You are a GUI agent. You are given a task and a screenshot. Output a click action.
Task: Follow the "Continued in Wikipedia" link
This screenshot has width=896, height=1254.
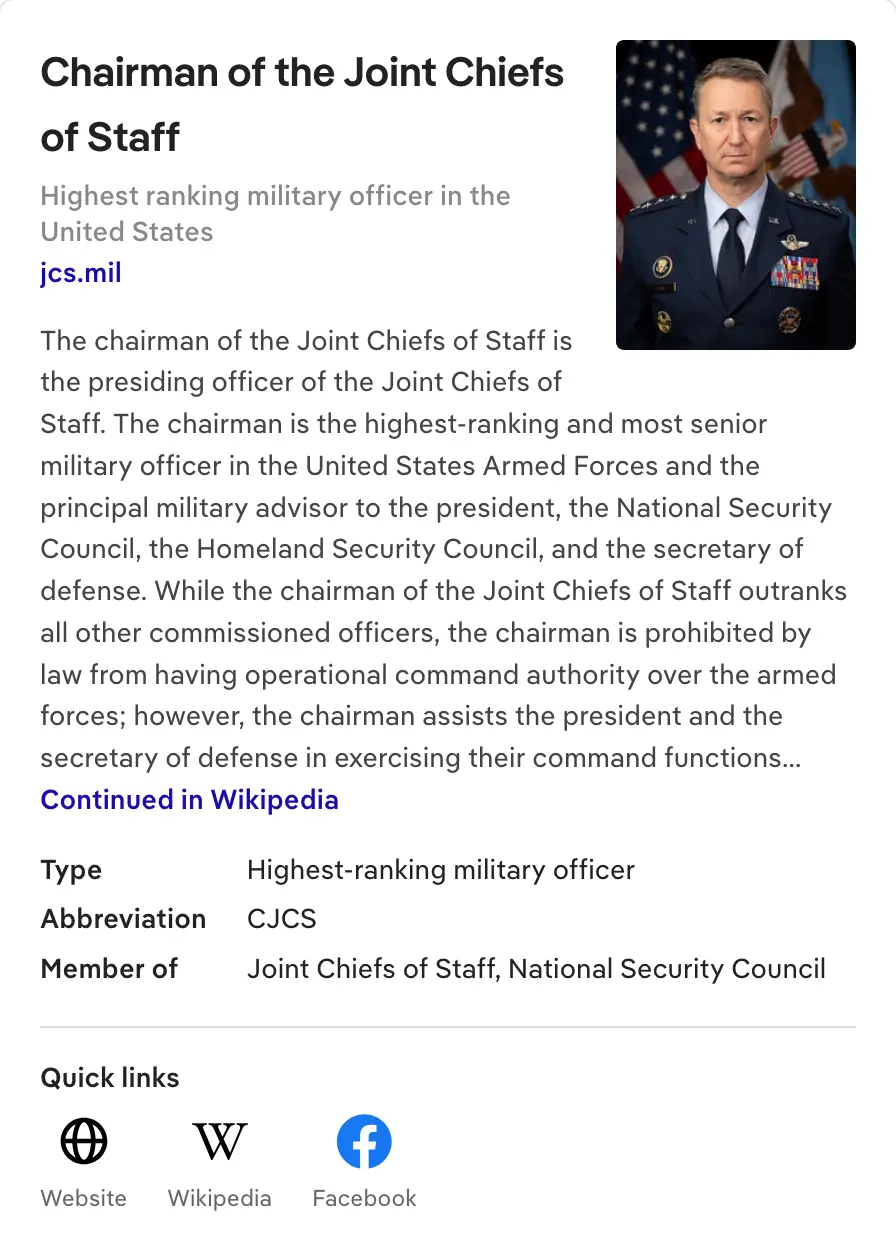(189, 800)
